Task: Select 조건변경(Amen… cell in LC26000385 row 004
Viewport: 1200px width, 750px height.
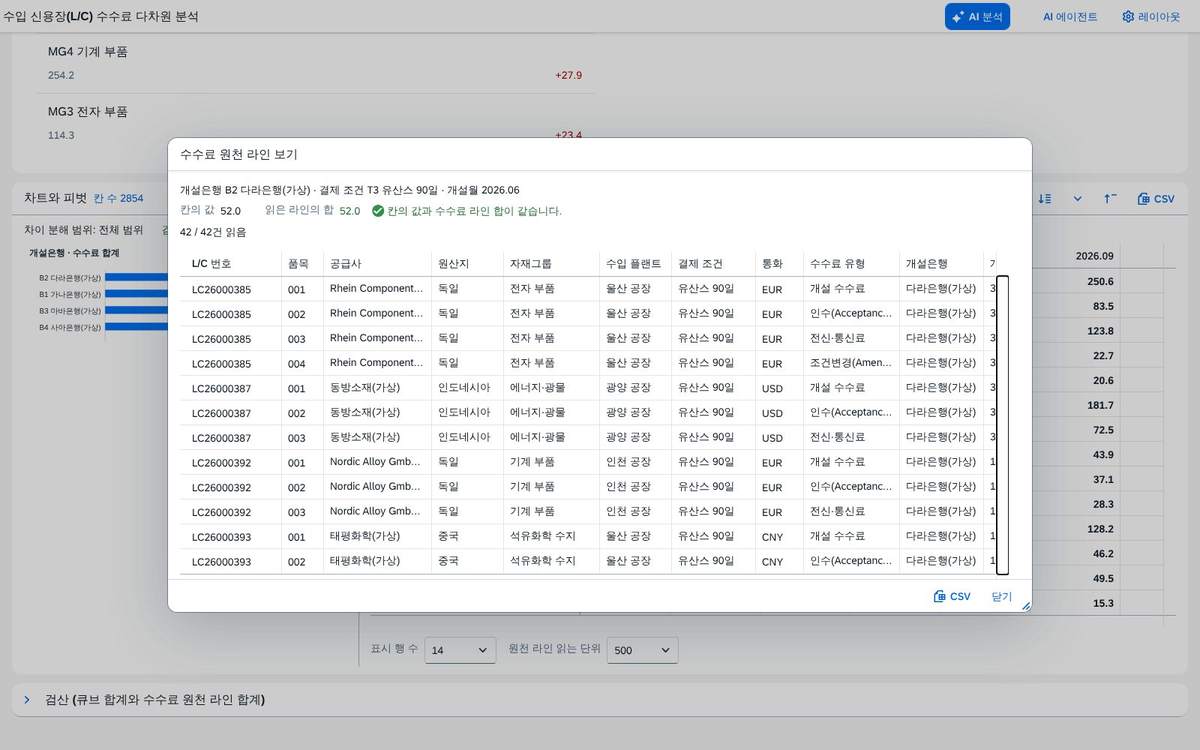Action: click(851, 363)
